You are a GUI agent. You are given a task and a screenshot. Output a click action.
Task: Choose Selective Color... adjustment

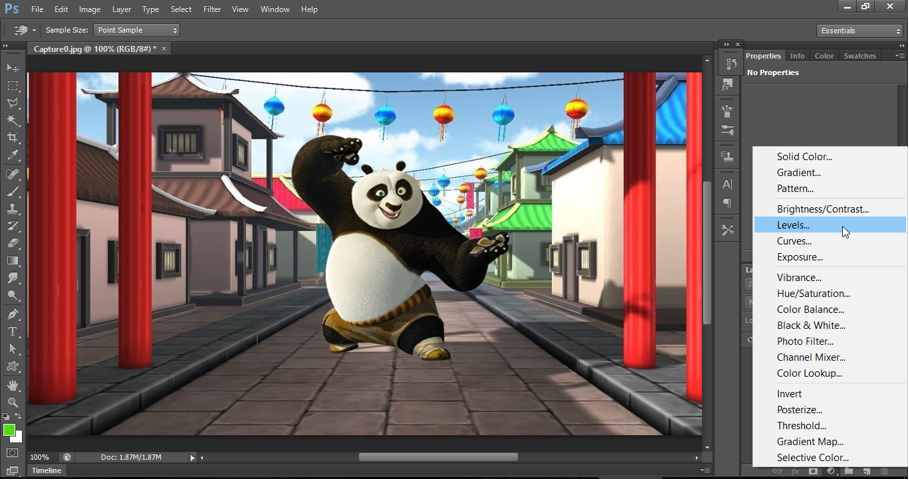point(830,457)
